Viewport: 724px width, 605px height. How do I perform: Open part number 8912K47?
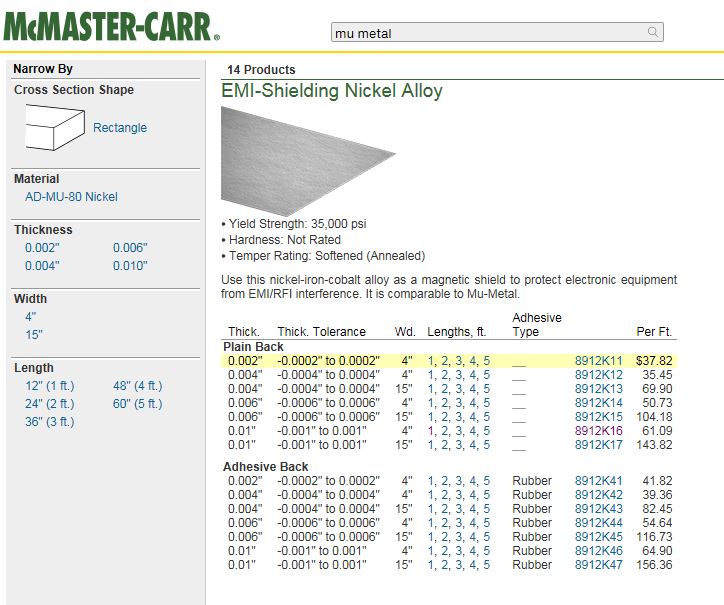(x=598, y=565)
